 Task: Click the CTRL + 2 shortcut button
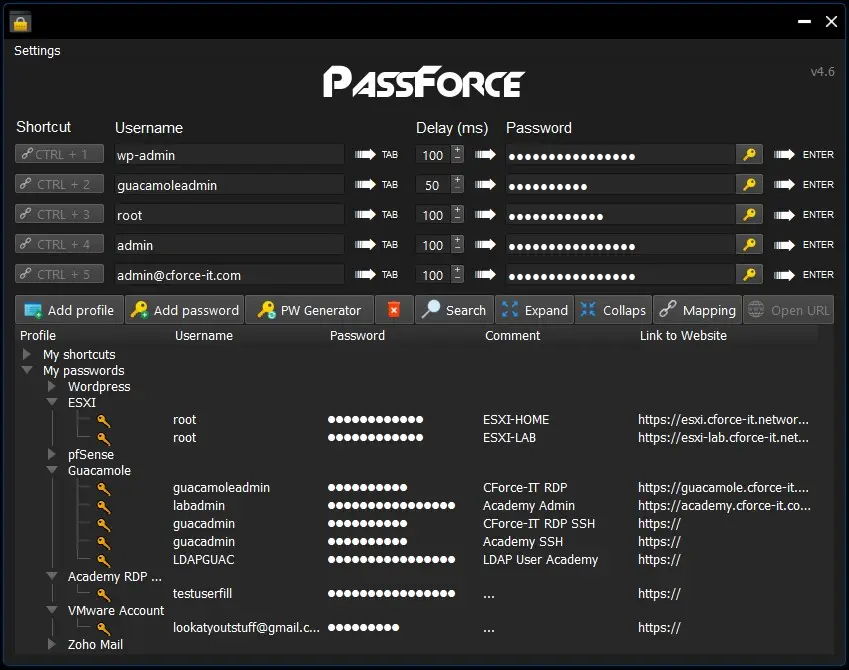coord(60,184)
